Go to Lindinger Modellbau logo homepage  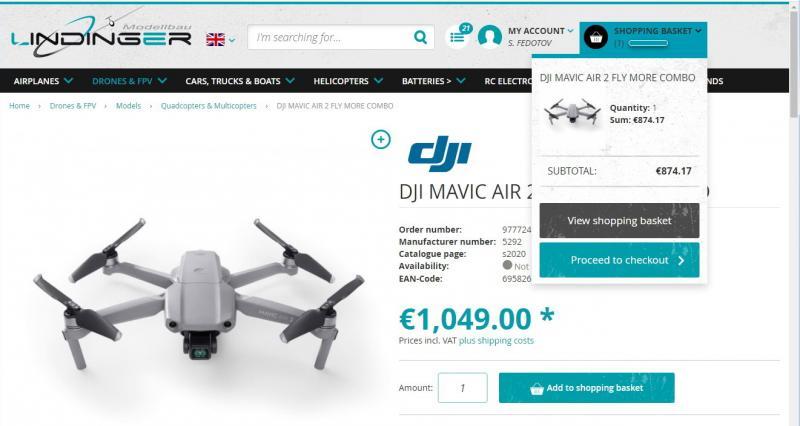coord(101,36)
